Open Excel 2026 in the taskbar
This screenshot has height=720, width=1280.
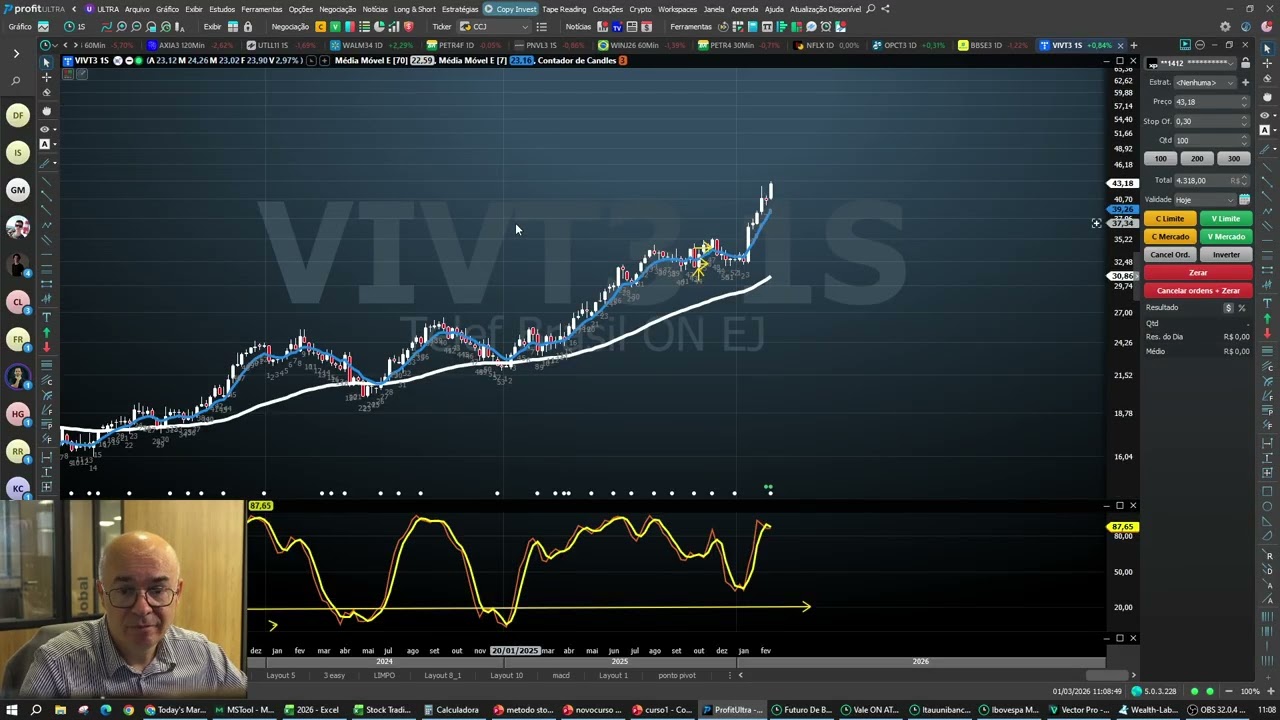[x=312, y=710]
